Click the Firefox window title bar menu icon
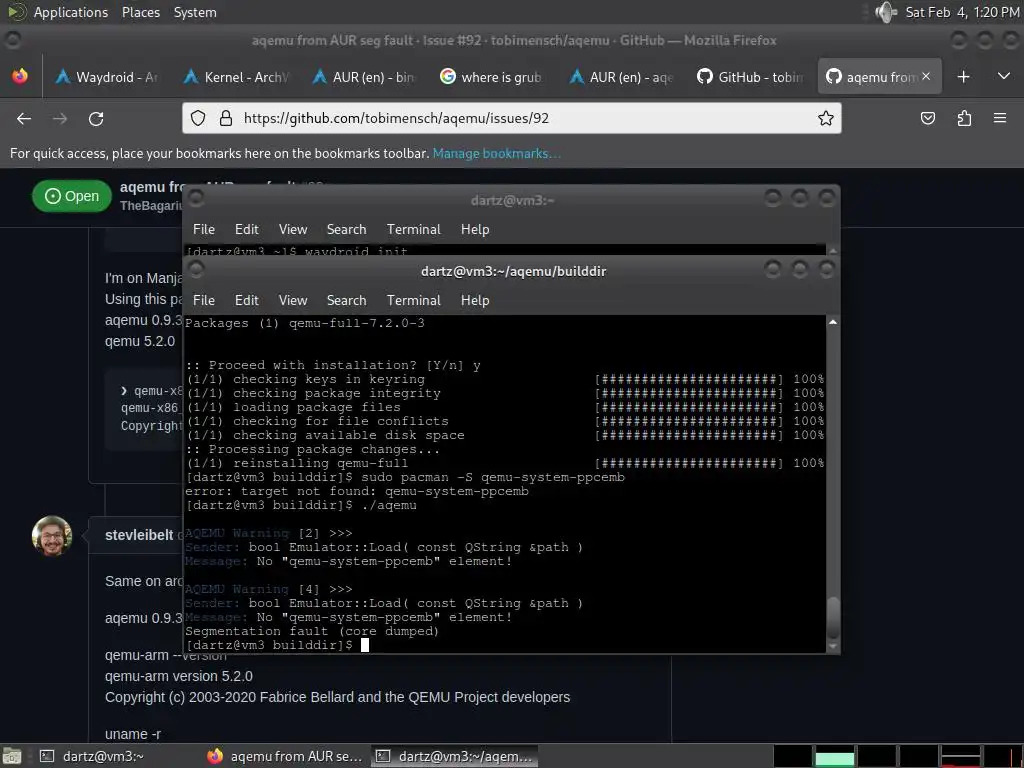The image size is (1024, 768). [x=12, y=40]
